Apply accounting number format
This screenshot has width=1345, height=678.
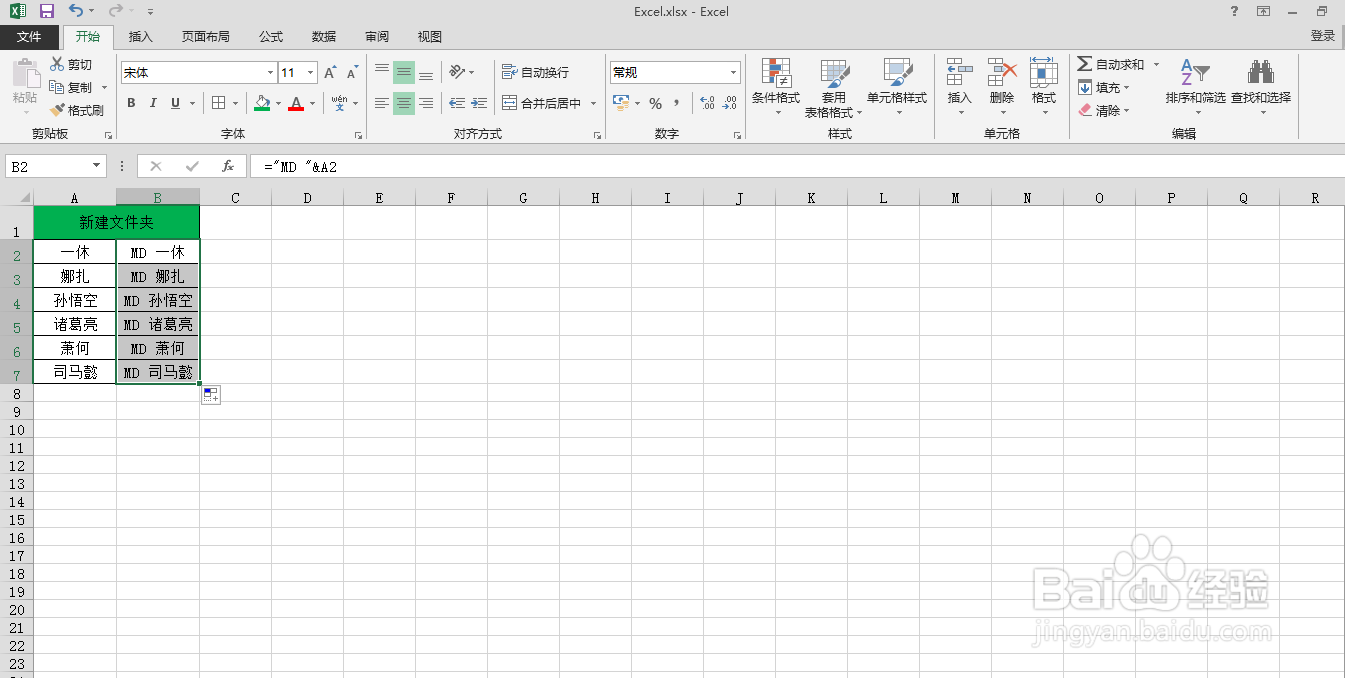click(620, 103)
